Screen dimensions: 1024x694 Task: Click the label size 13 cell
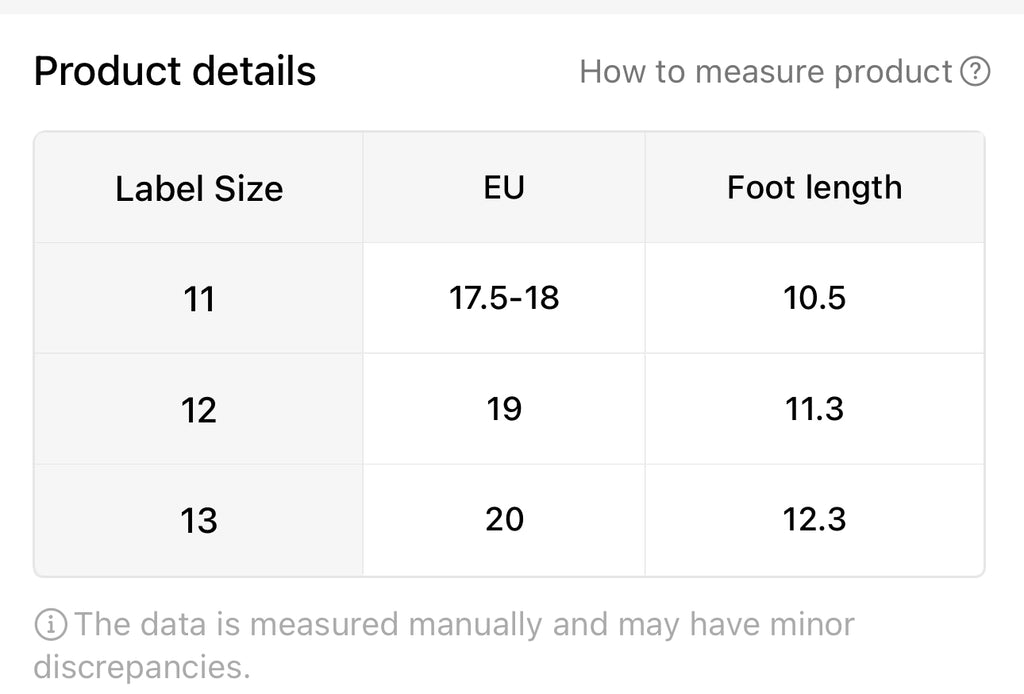tap(199, 520)
